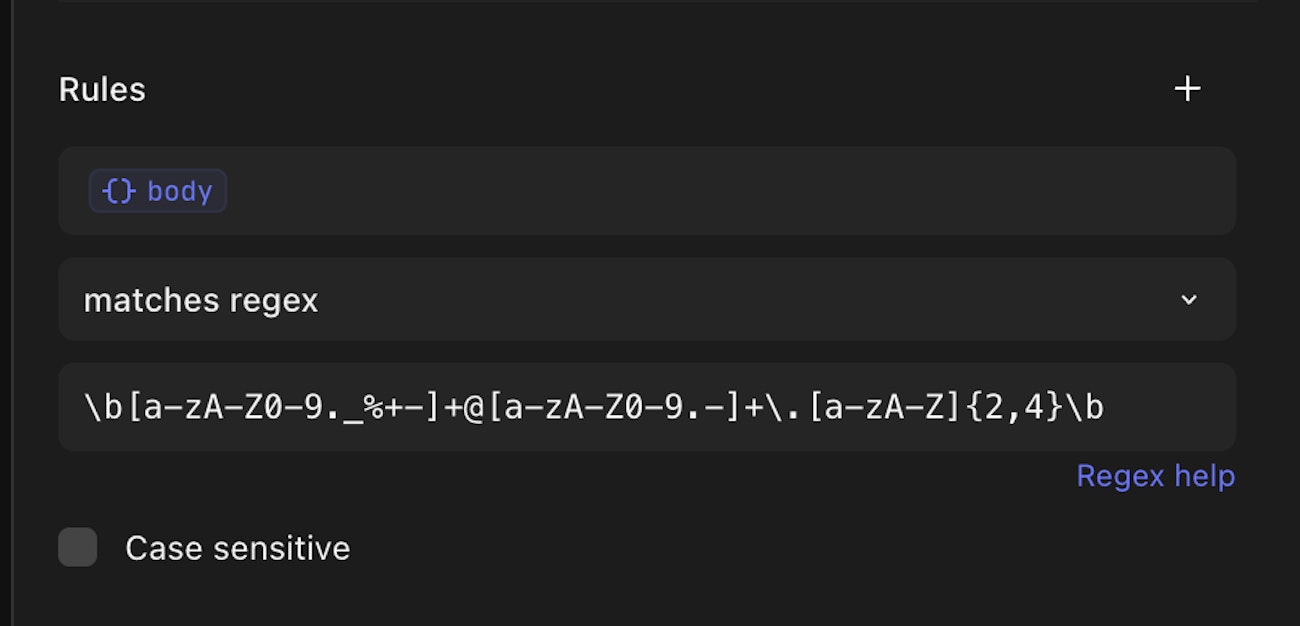Tick the checkbox left of Case sensitive

tap(78, 548)
